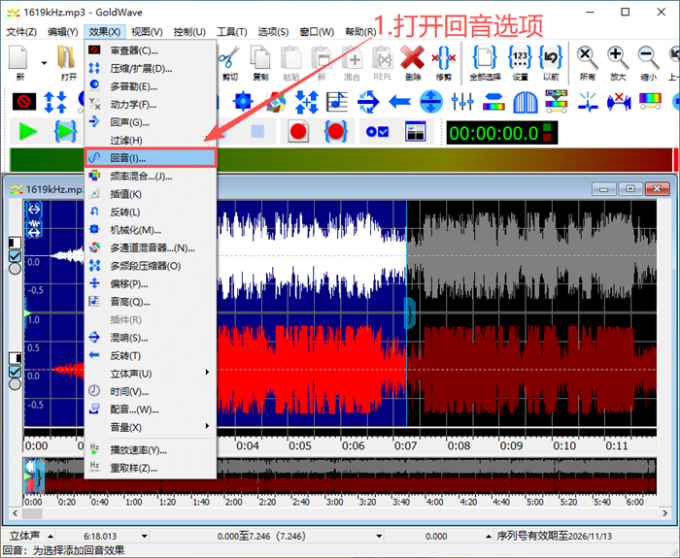Click the visual display window icon
Image resolution: width=680 pixels, height=558 pixels.
click(415, 131)
